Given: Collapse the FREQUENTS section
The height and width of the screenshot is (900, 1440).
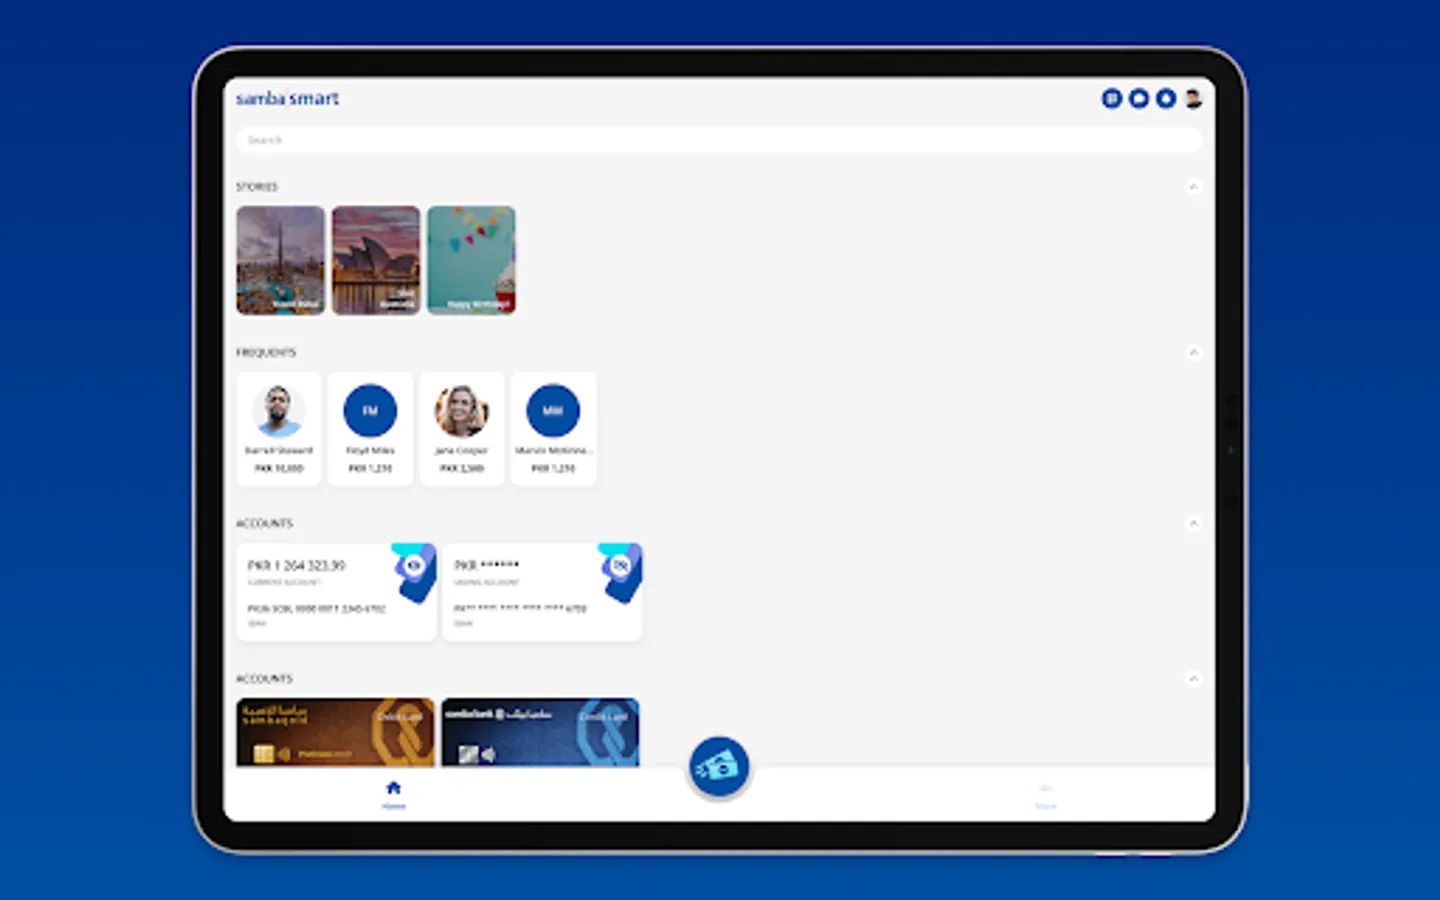Looking at the screenshot, I should [x=1194, y=352].
